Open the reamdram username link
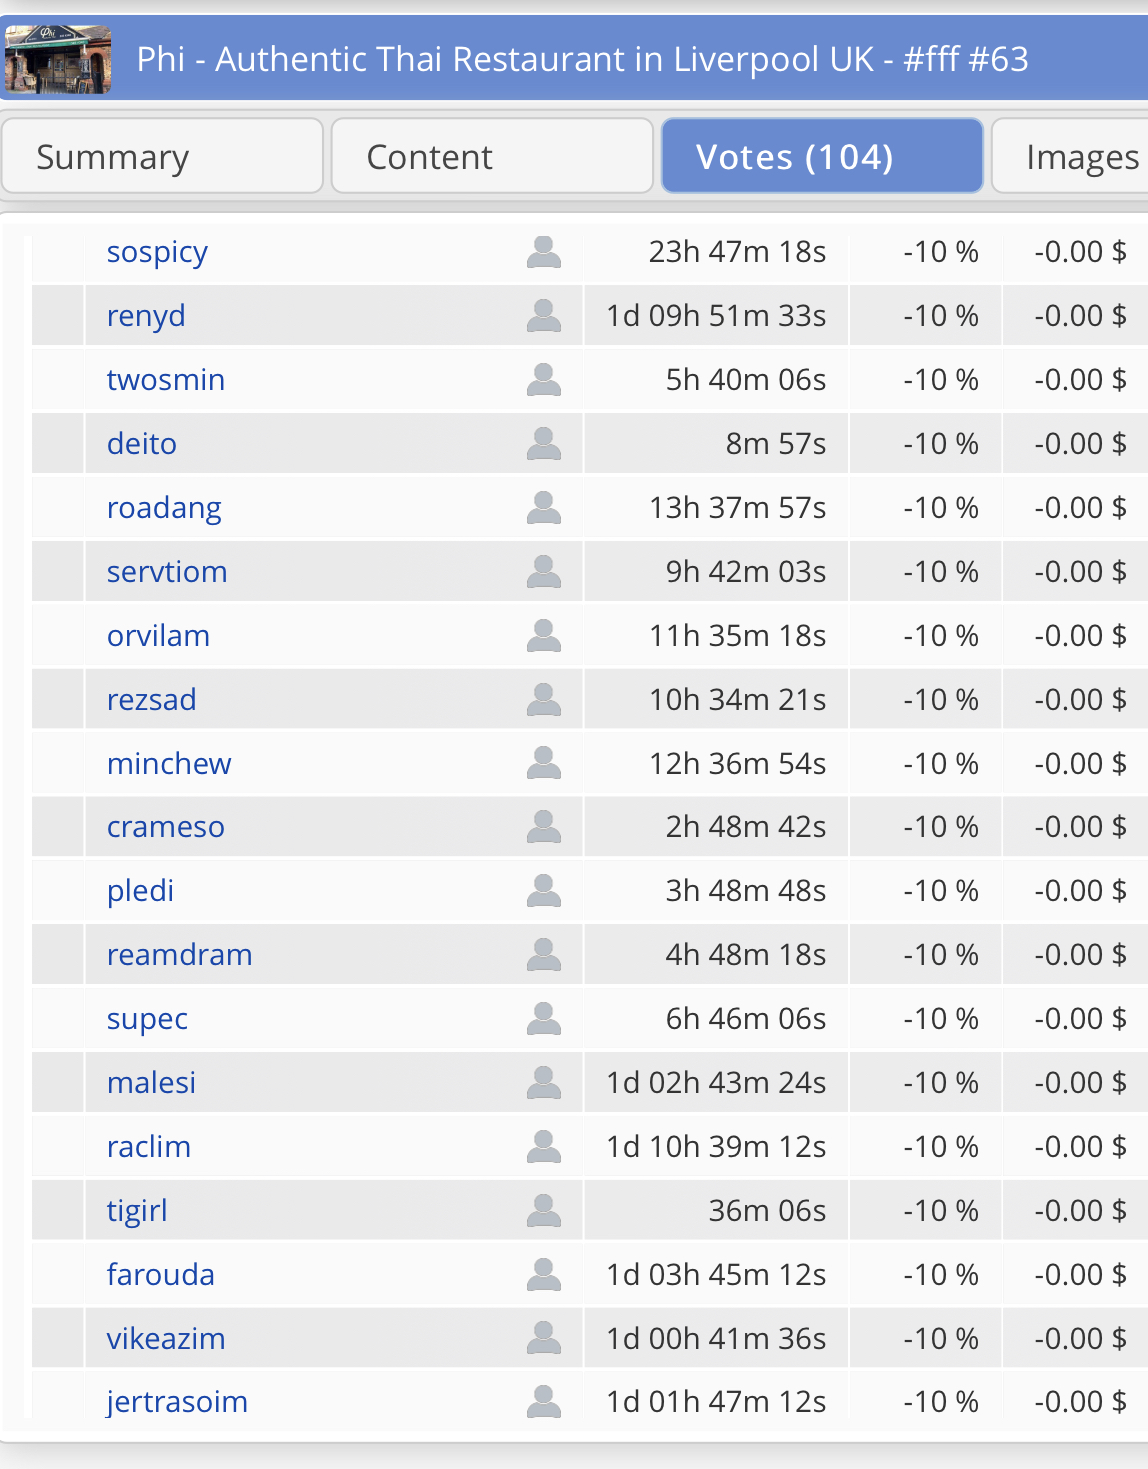This screenshot has height=1469, width=1148. [x=179, y=955]
